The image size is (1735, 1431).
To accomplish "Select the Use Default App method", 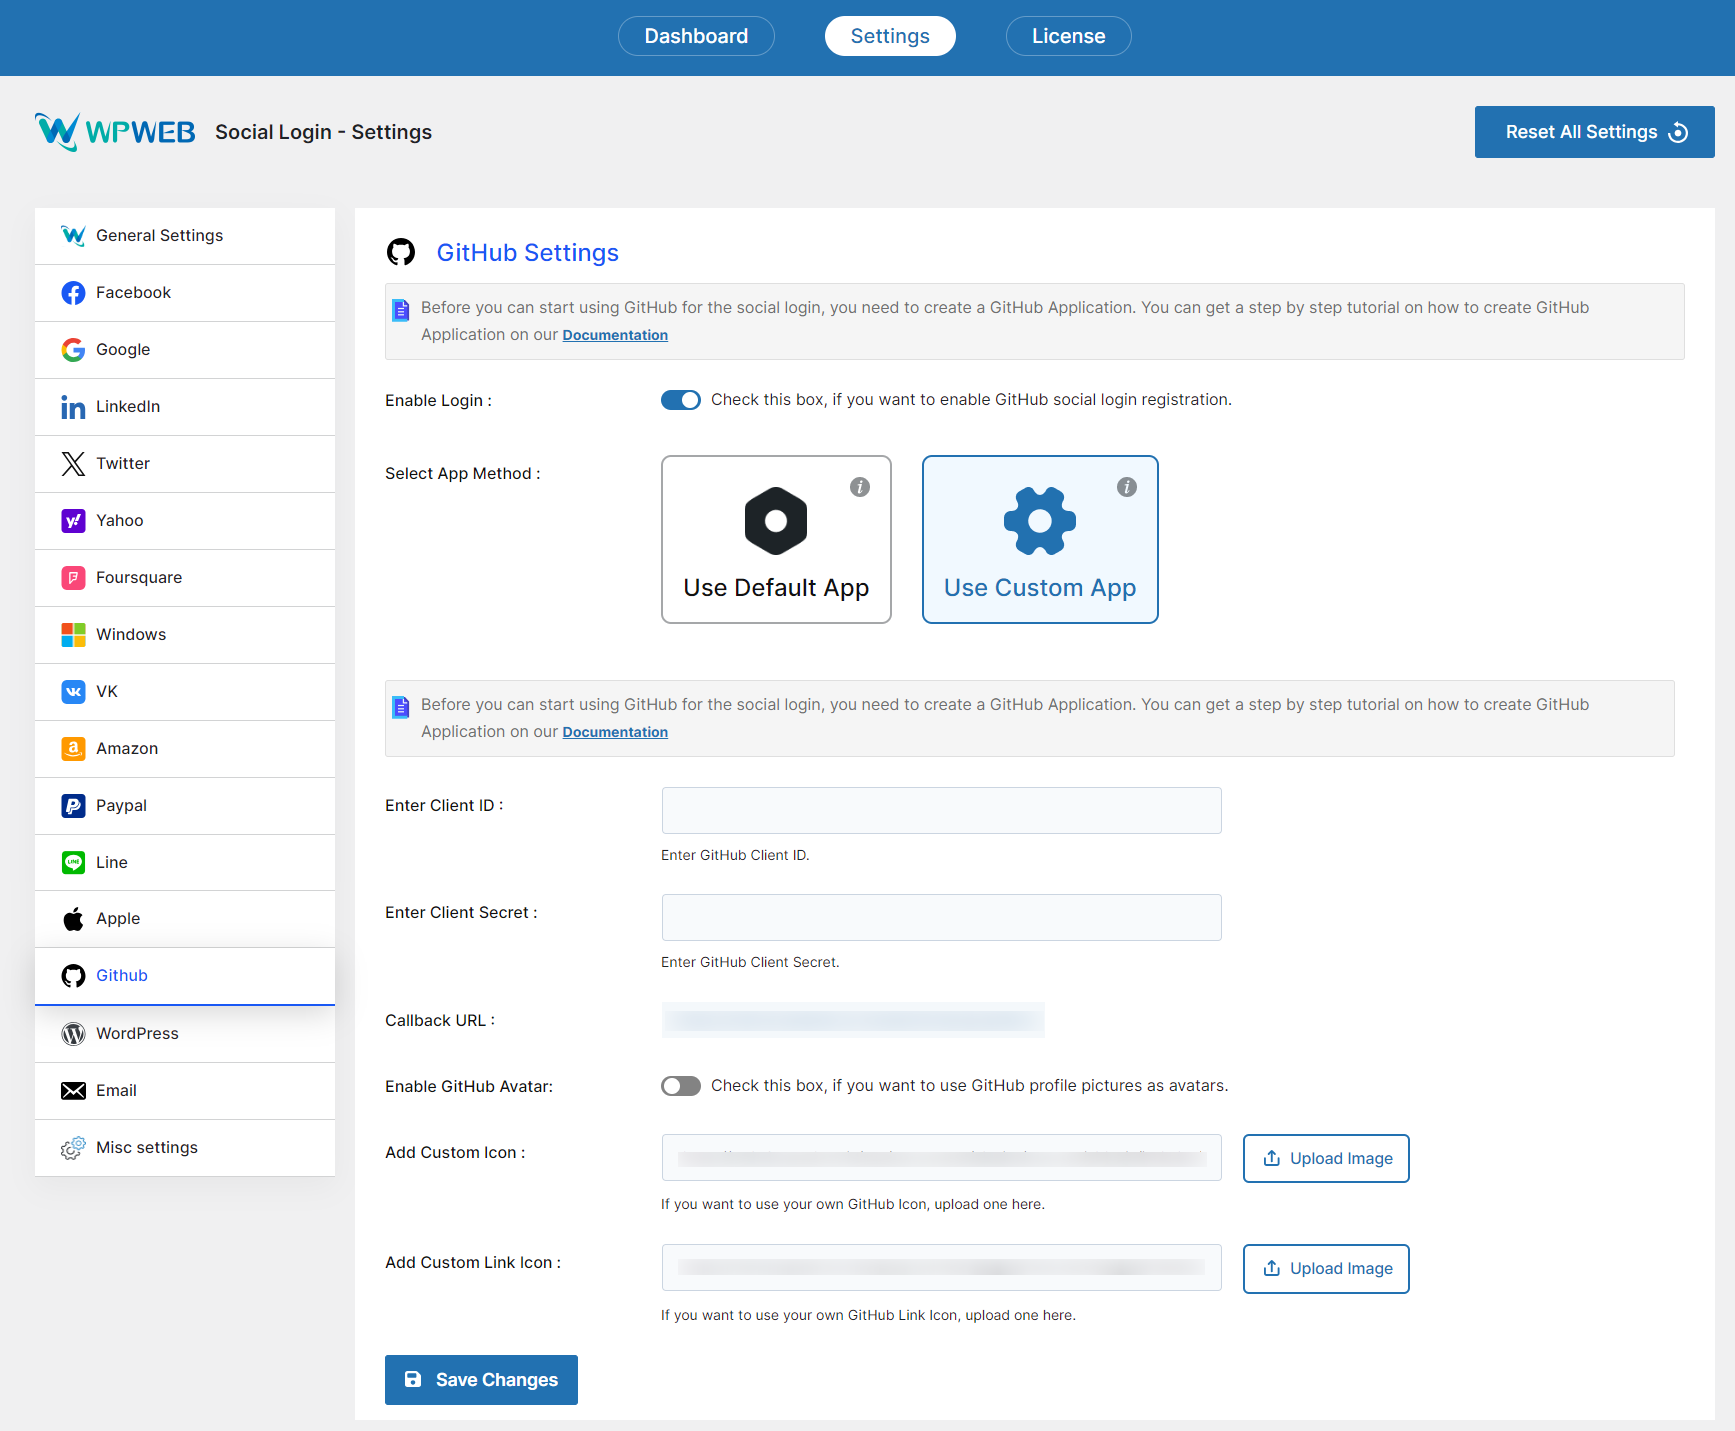I will point(776,540).
